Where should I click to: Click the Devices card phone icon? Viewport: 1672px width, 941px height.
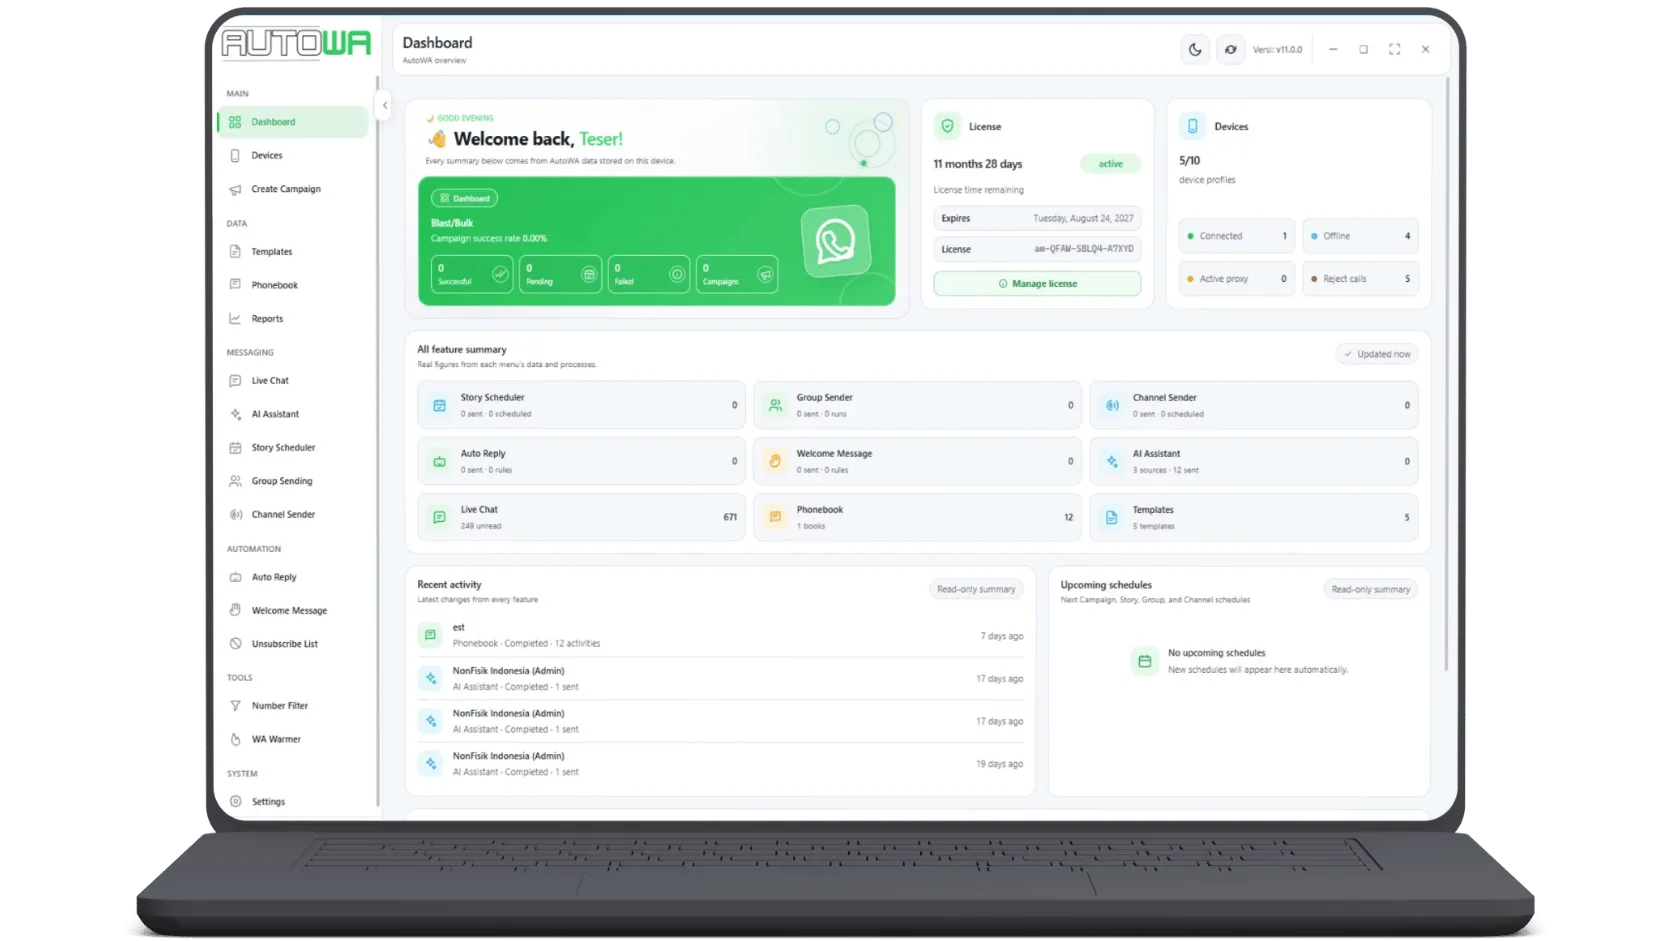coord(1192,126)
